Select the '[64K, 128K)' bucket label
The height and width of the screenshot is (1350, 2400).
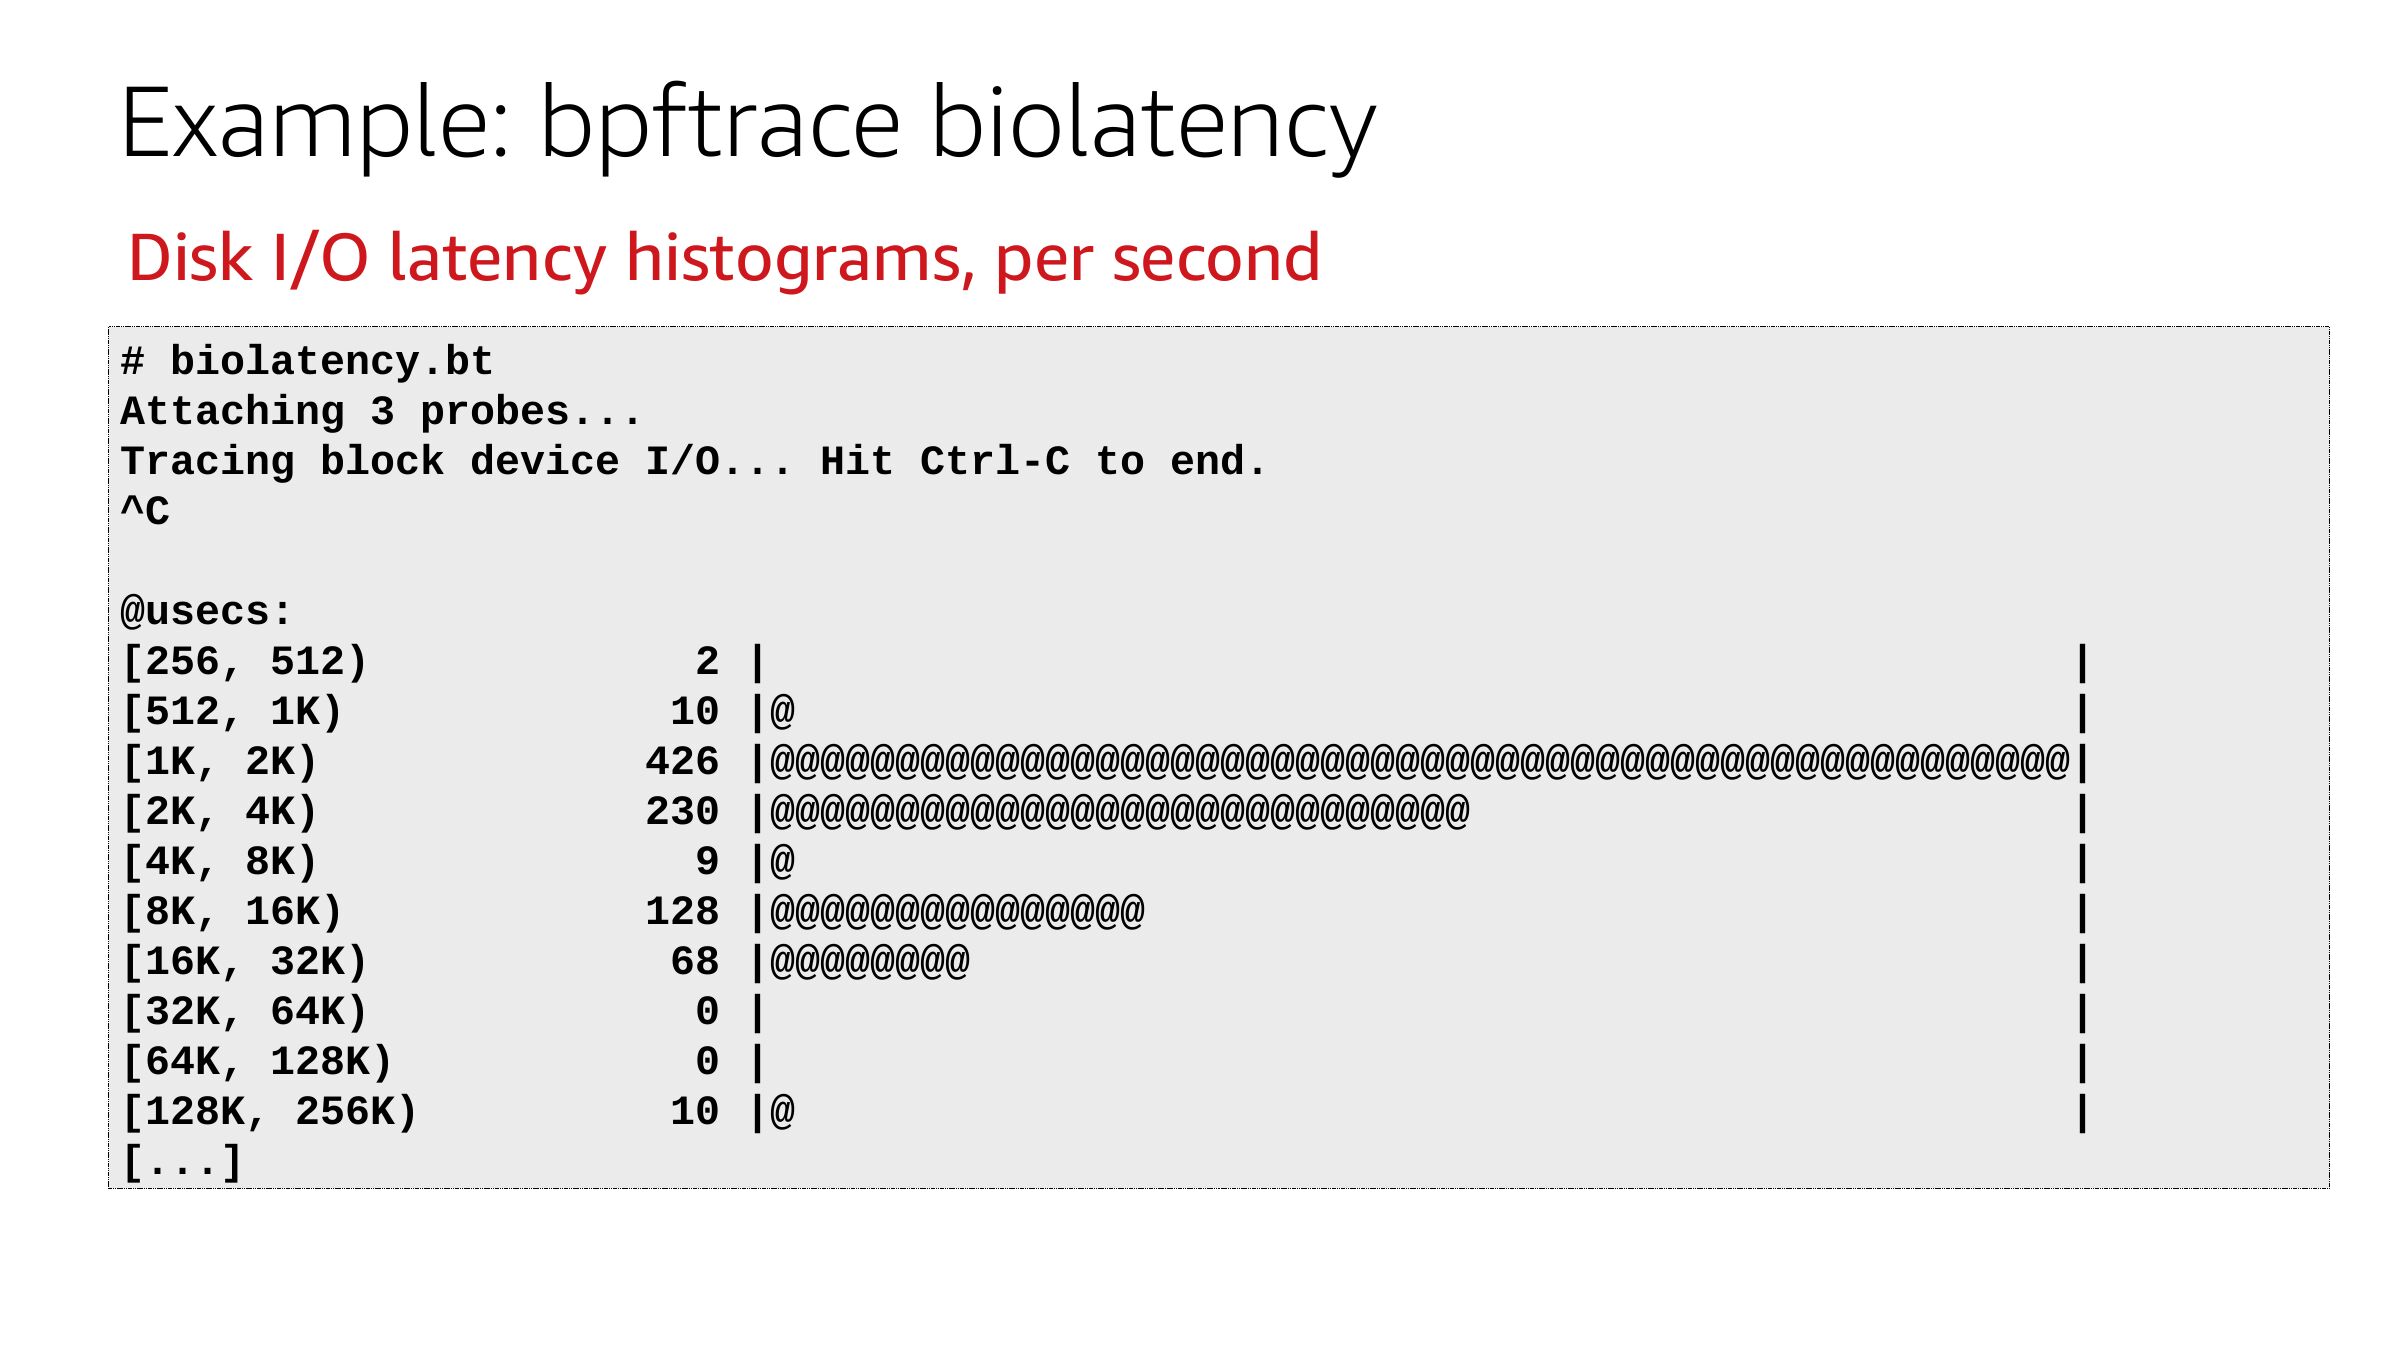(257, 1061)
